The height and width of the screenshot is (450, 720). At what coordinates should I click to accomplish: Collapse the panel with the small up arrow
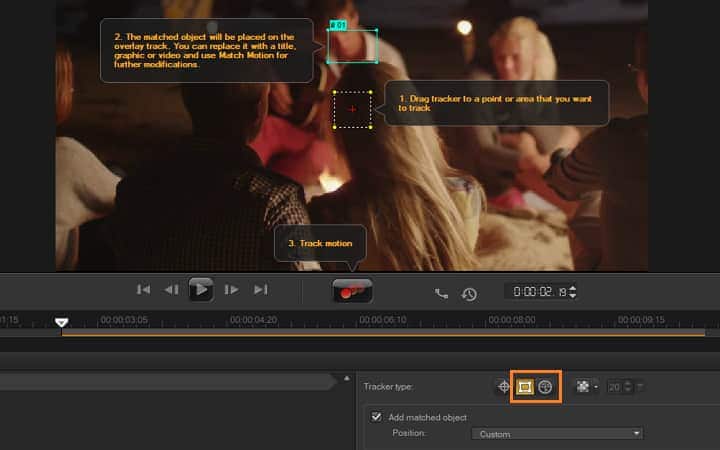[347, 380]
